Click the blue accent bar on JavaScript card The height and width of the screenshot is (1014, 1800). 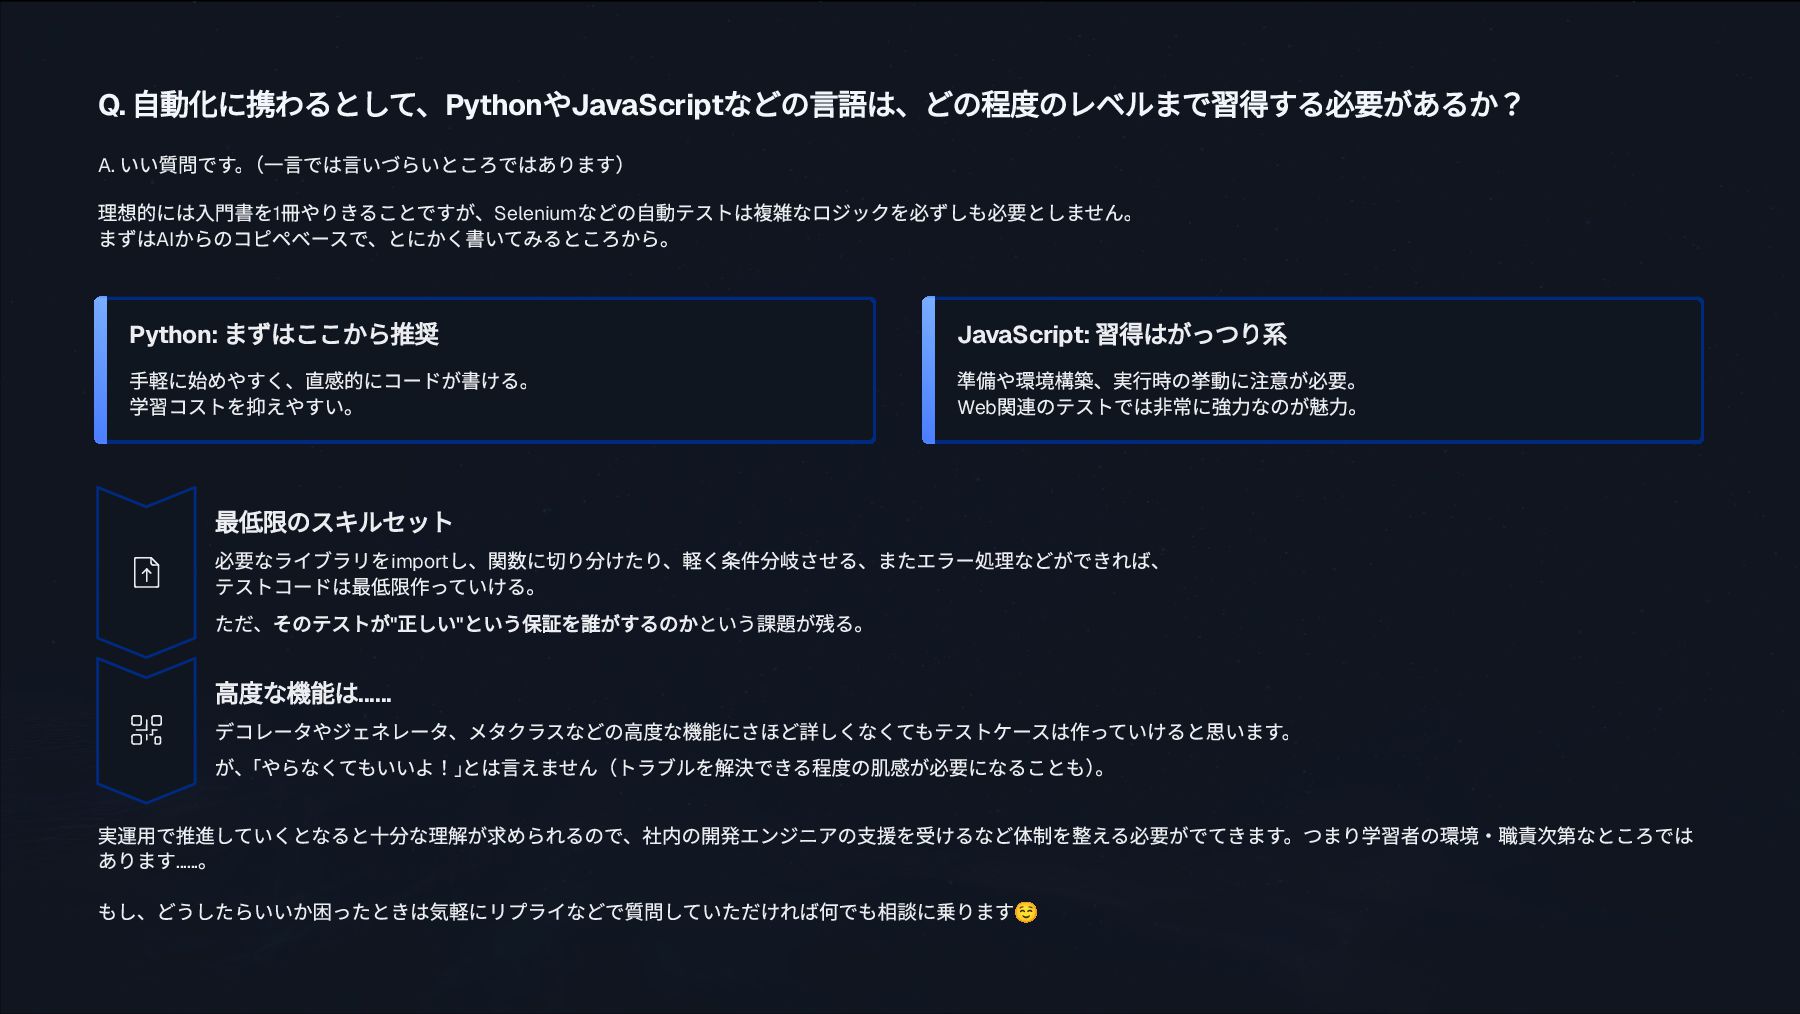pyautogui.click(x=929, y=370)
